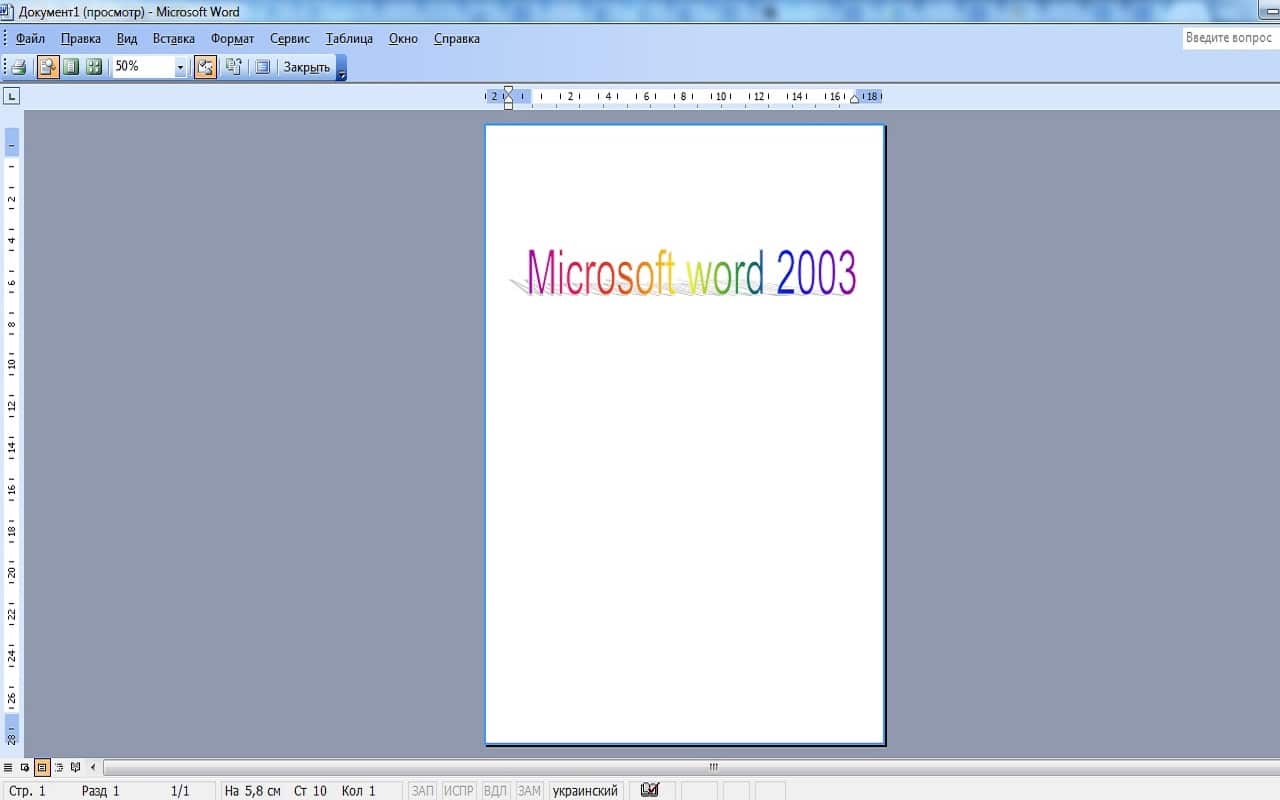Screen dimensions: 1280x800
Task: Enable the ЗАМ overtype mode
Action: click(529, 790)
